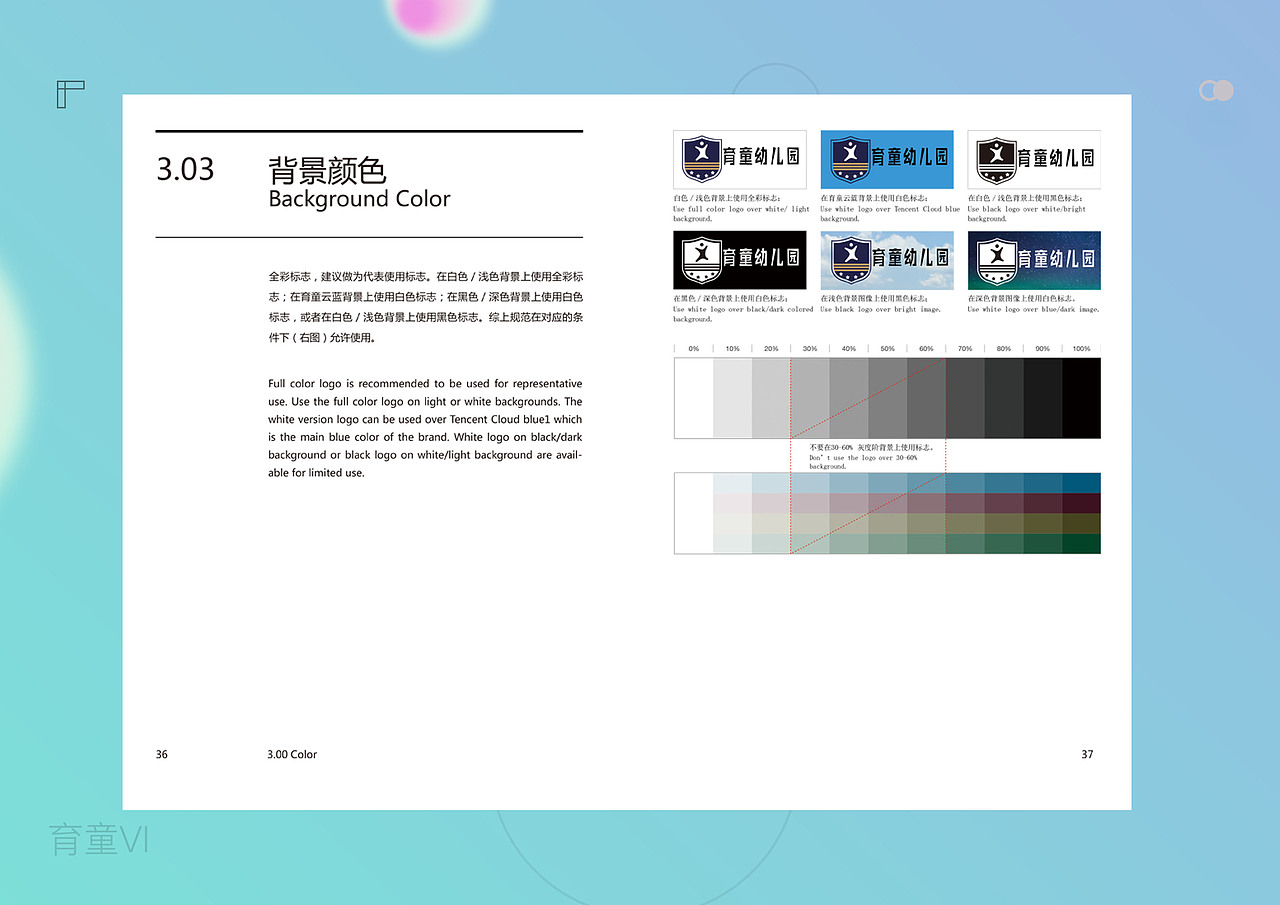Select the white logo on black background
Image resolution: width=1280 pixels, height=905 pixels.
740,260
